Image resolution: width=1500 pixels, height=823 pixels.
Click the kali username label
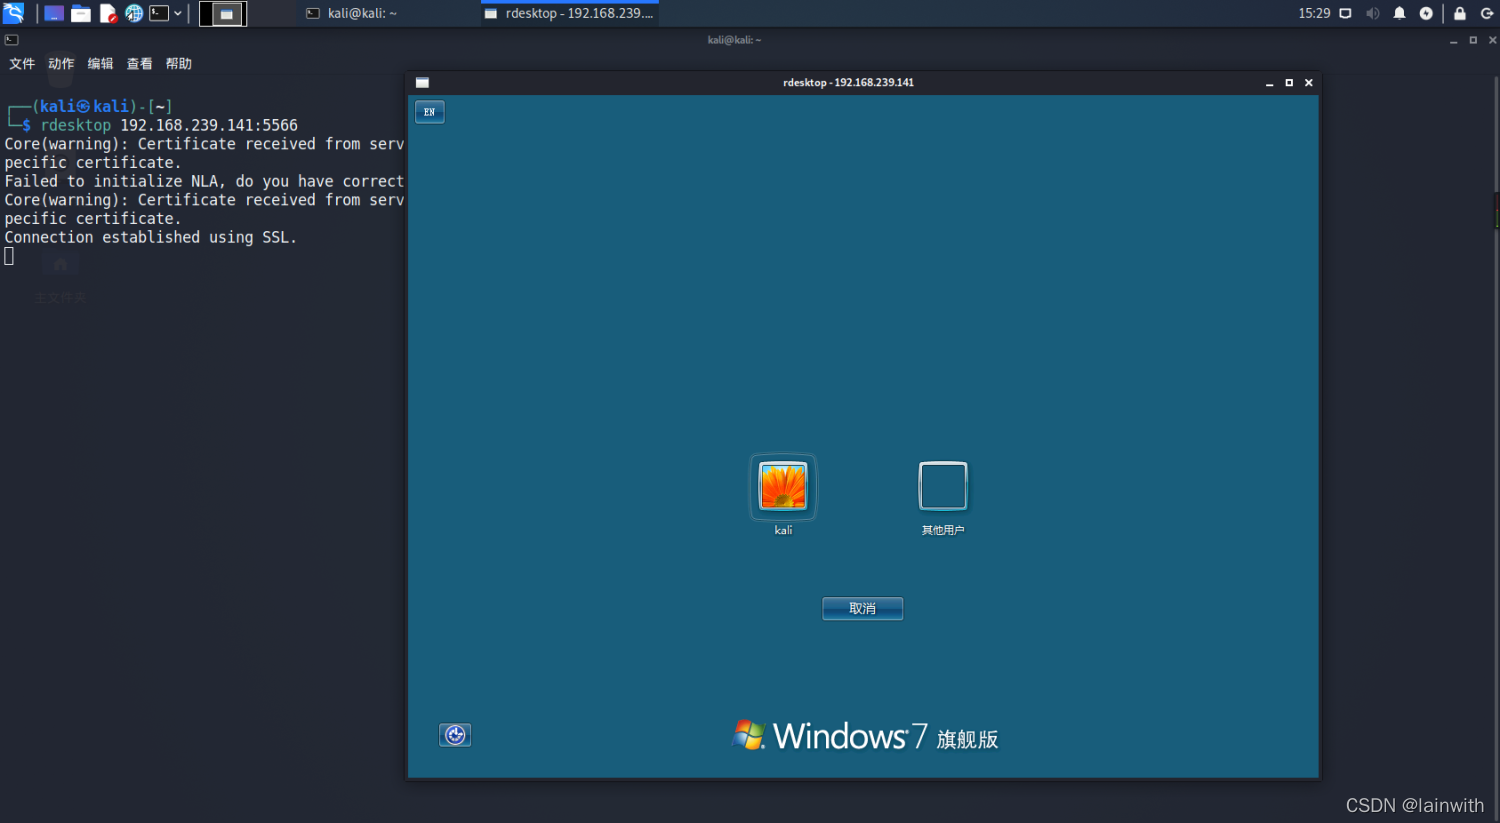tap(783, 530)
